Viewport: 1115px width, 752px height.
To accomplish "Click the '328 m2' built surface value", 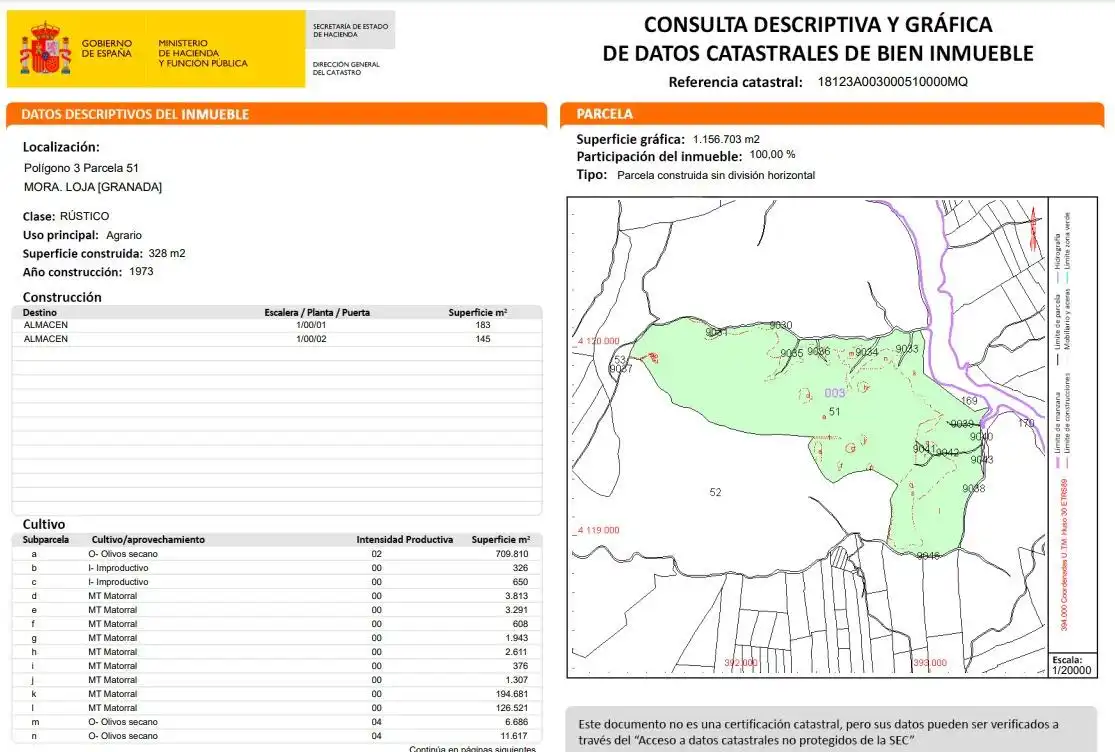I will coord(167,253).
